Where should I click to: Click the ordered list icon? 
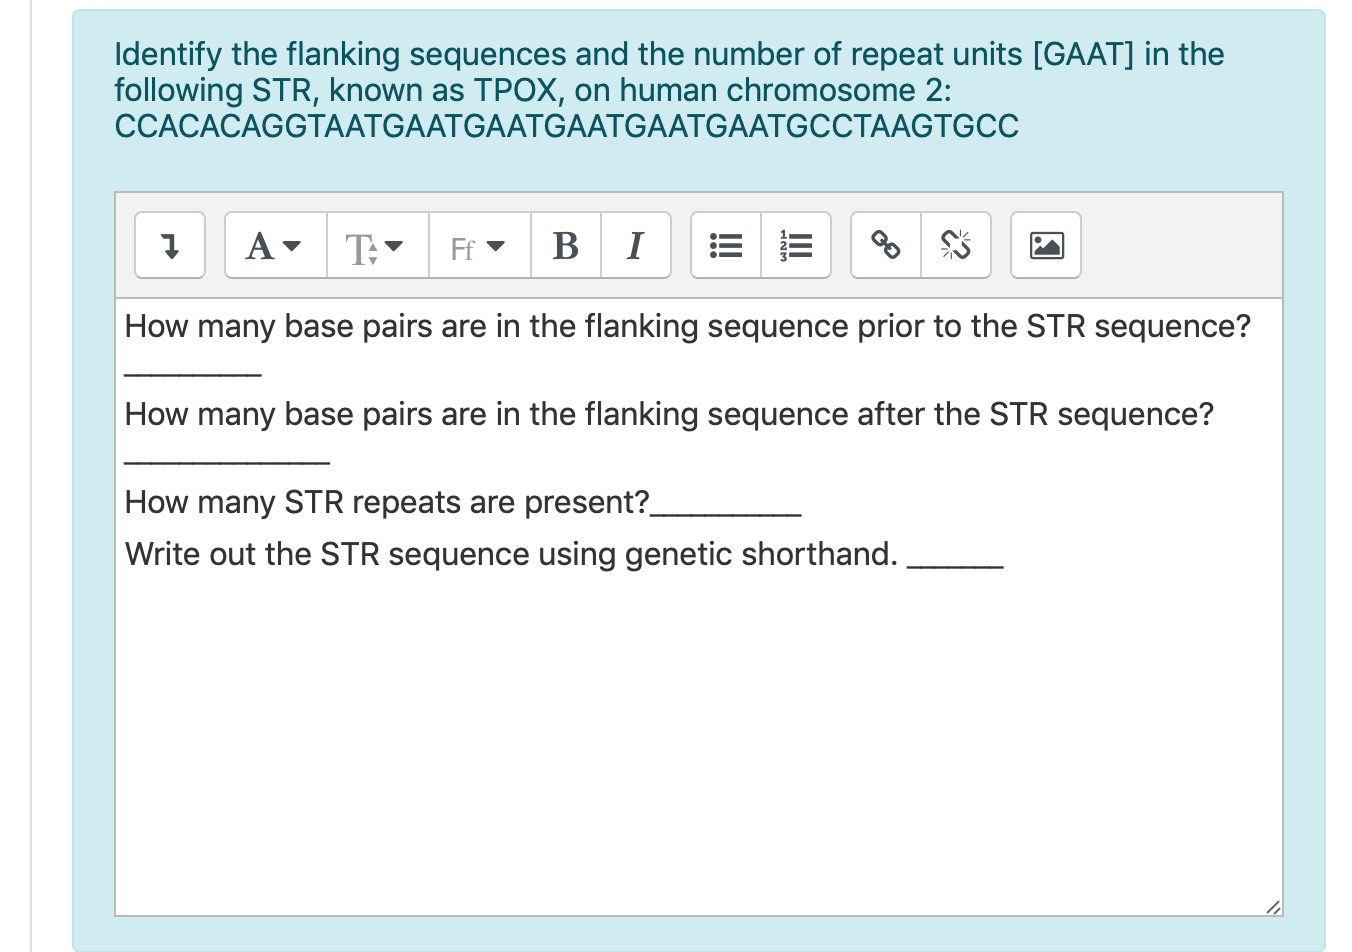click(796, 245)
